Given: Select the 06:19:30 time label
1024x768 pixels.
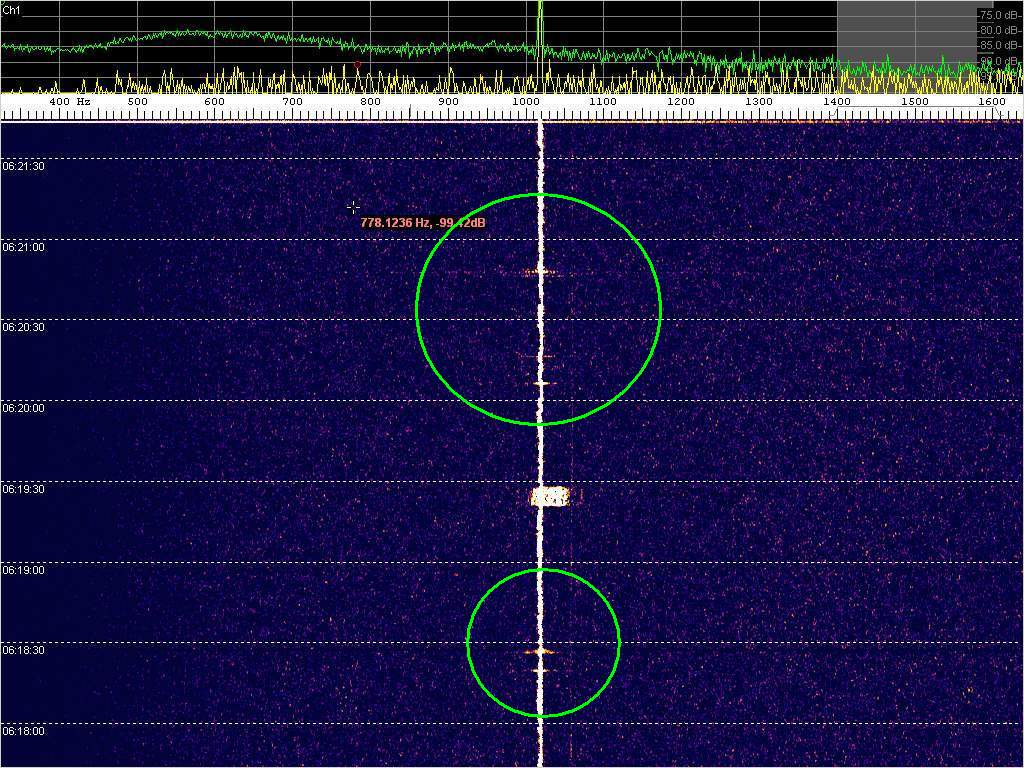Looking at the screenshot, I should 23,490.
